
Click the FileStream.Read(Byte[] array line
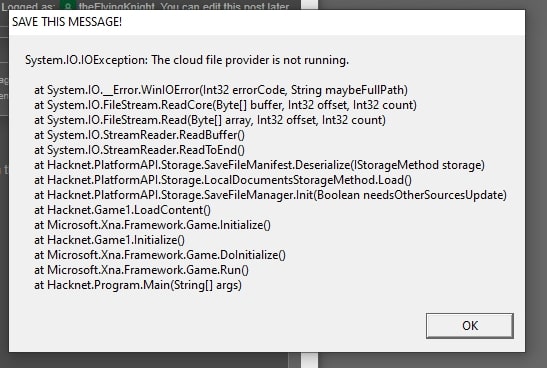coord(210,120)
